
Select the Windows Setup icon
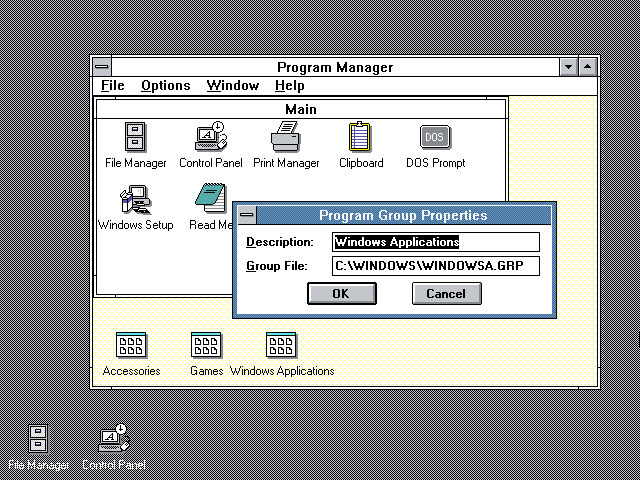click(136, 200)
